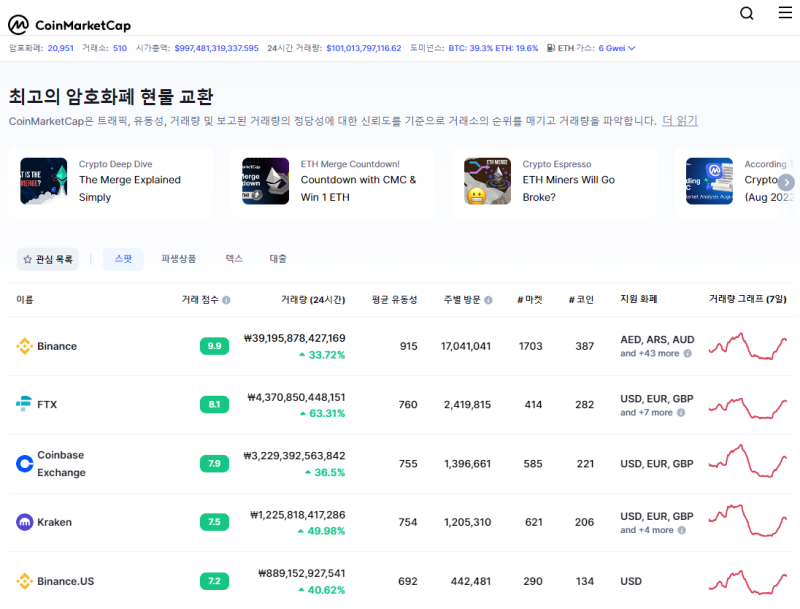Click FTX's 7-day volume graph

(x=747, y=408)
